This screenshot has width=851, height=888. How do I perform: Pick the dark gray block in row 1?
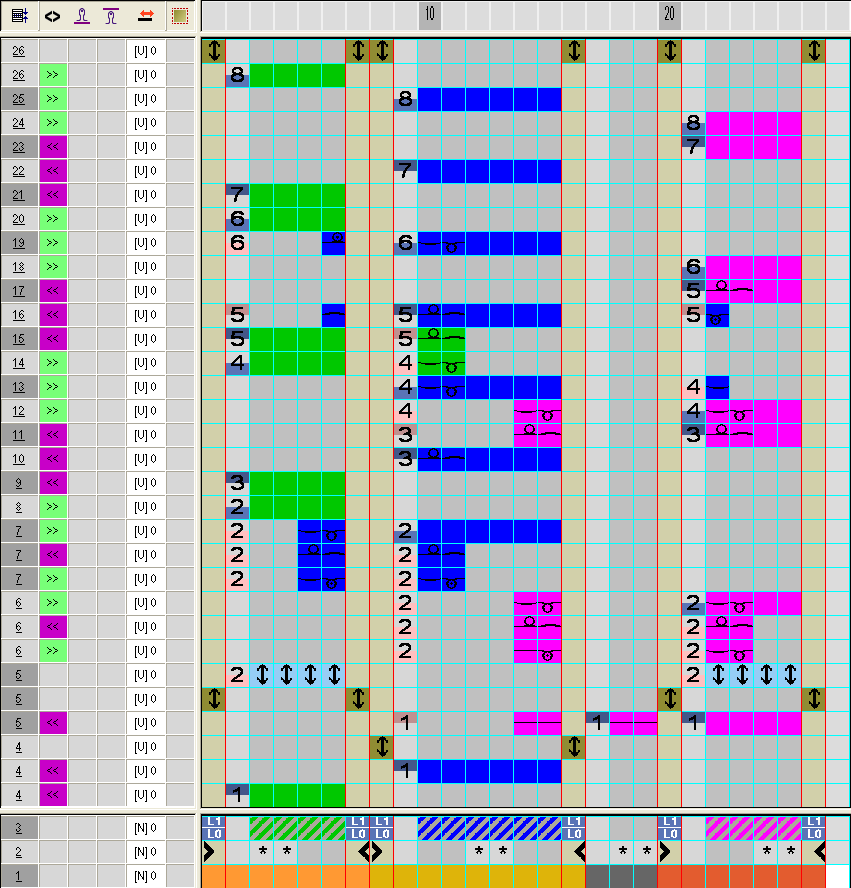coord(620,876)
